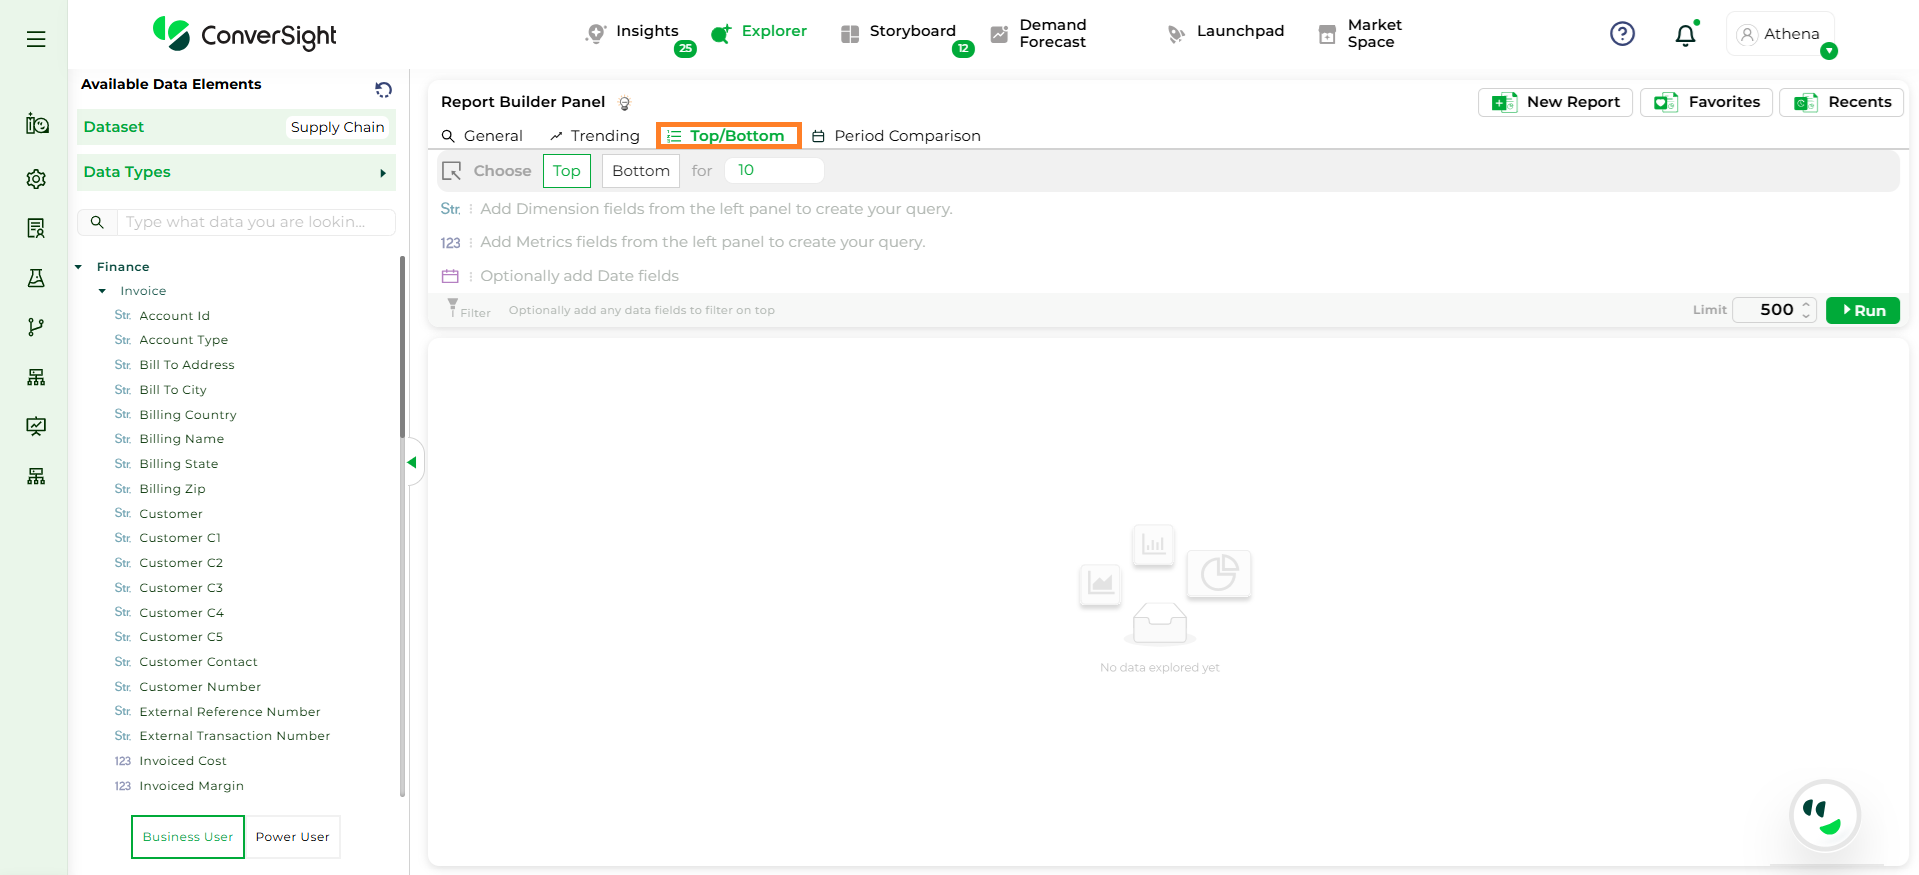Click the New Report button
The width and height of the screenshot is (1919, 875).
[1555, 102]
